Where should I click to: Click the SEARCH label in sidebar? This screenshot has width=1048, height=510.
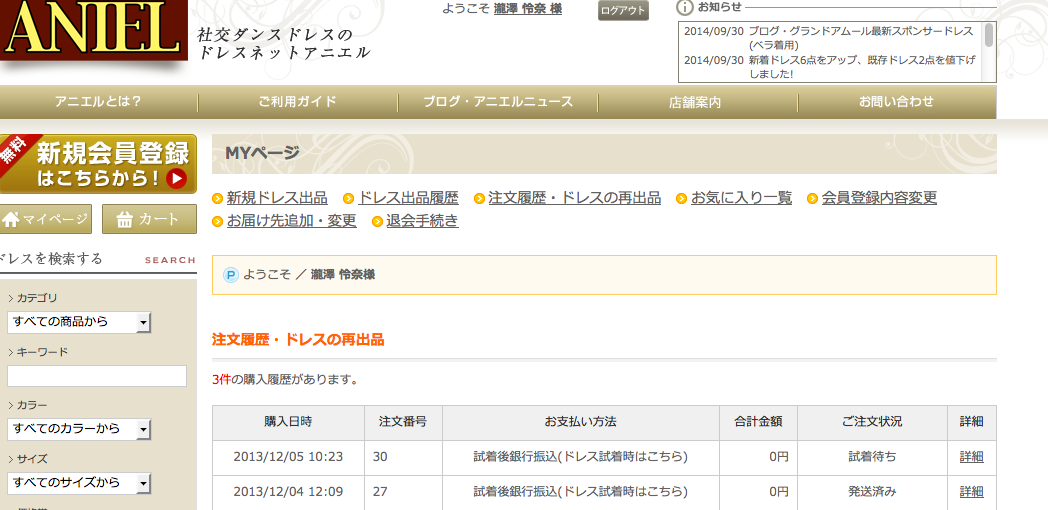(x=170, y=260)
